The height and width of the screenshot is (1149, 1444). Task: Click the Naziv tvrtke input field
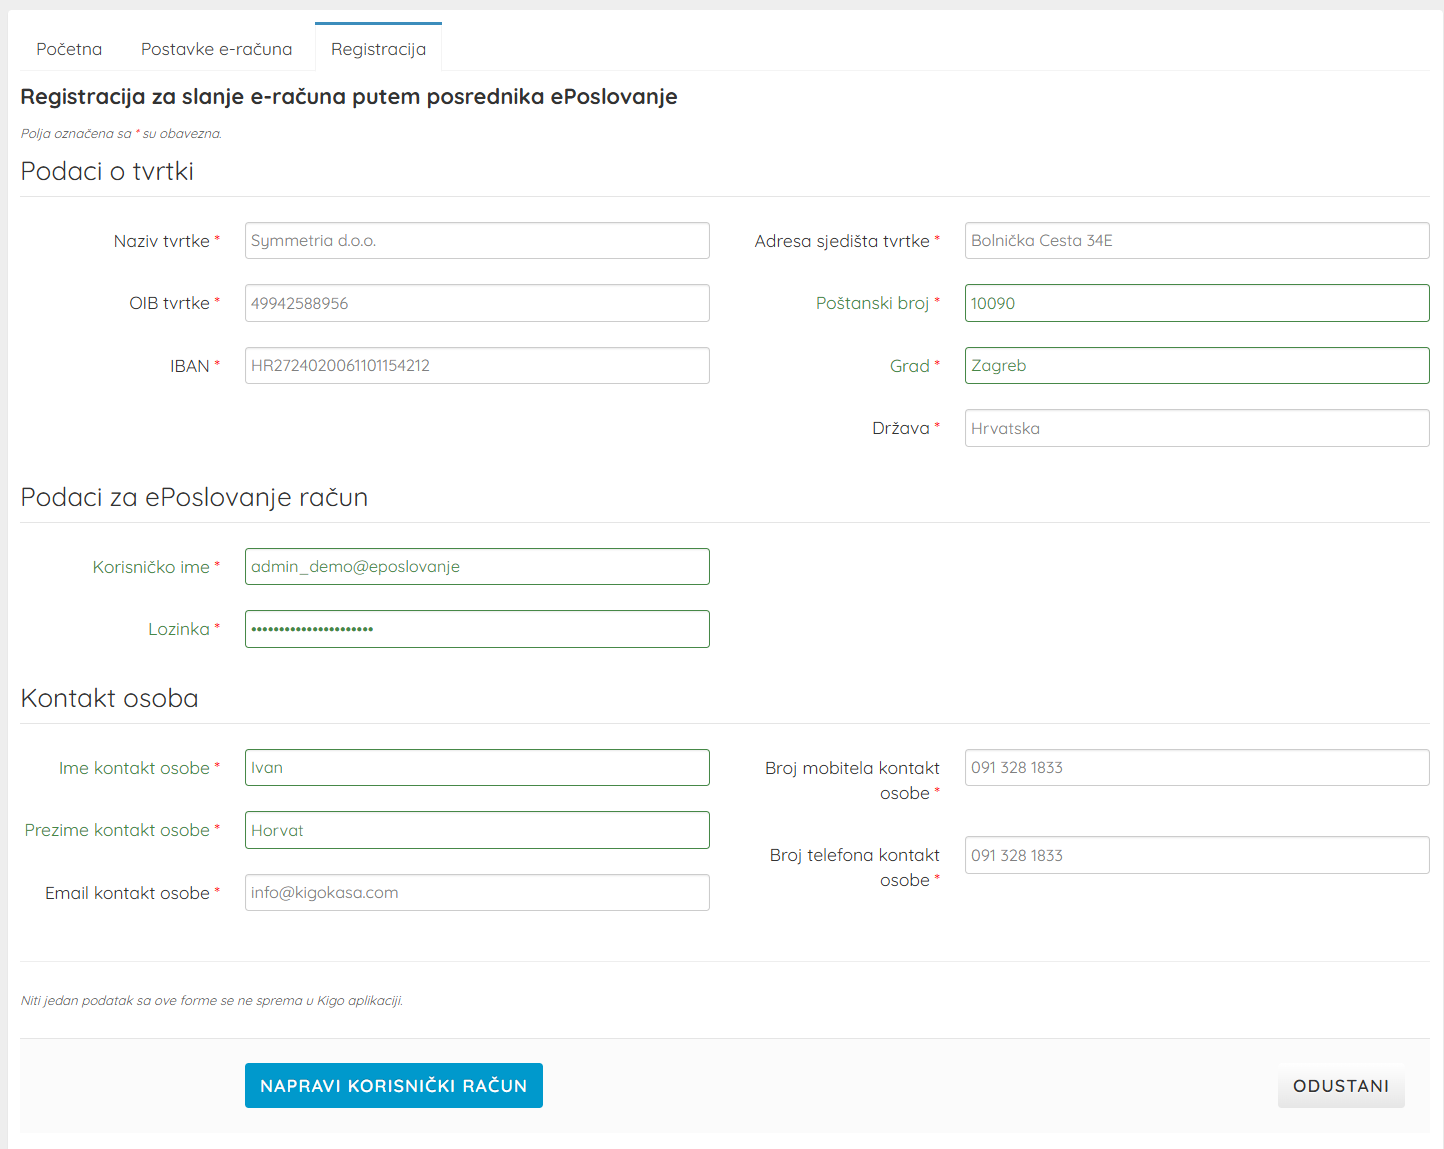click(x=477, y=241)
